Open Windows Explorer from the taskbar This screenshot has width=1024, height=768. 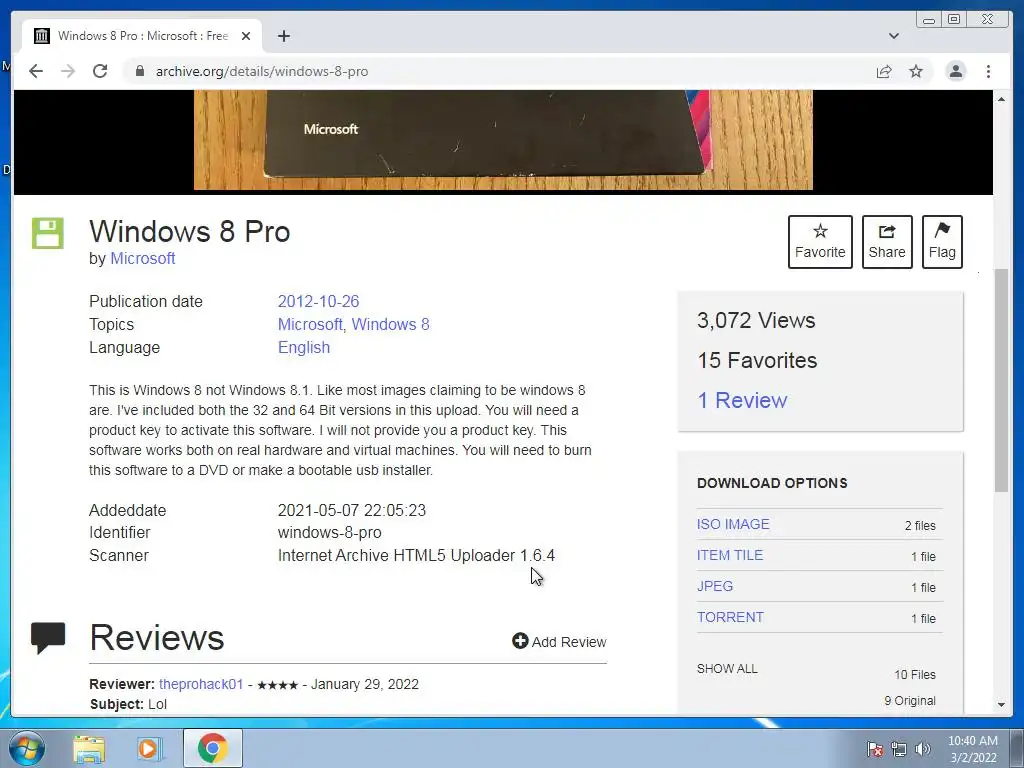[x=89, y=748]
